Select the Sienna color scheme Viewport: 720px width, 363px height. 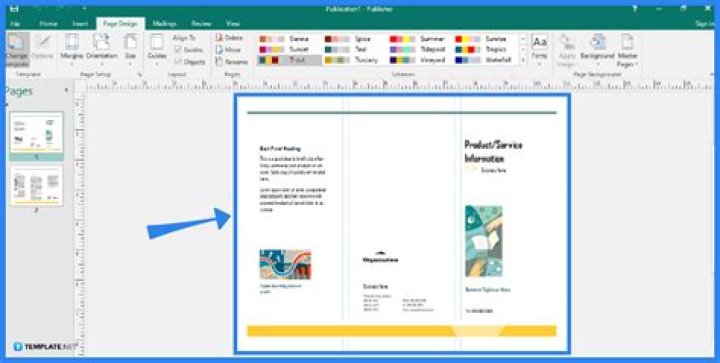[x=289, y=39]
